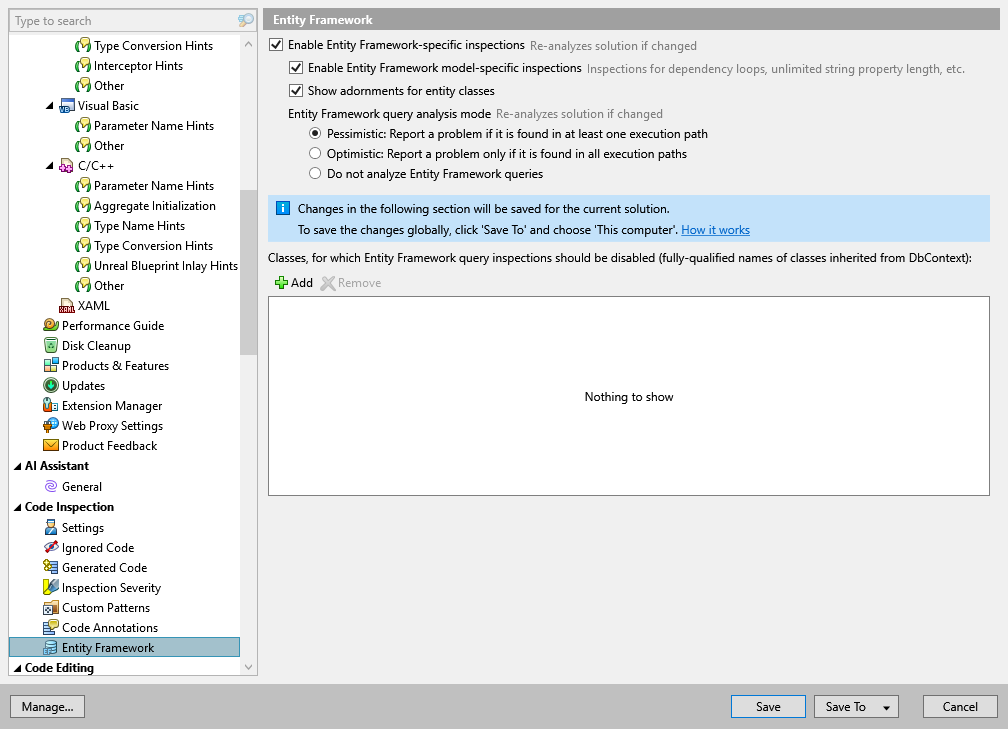Open the Code Annotations page
Image resolution: width=1008 pixels, height=729 pixels.
pyautogui.click(x=104, y=627)
